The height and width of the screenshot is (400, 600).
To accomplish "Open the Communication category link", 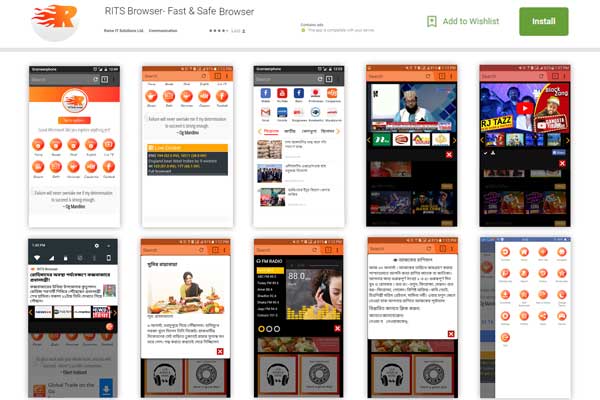I will 163,31.
